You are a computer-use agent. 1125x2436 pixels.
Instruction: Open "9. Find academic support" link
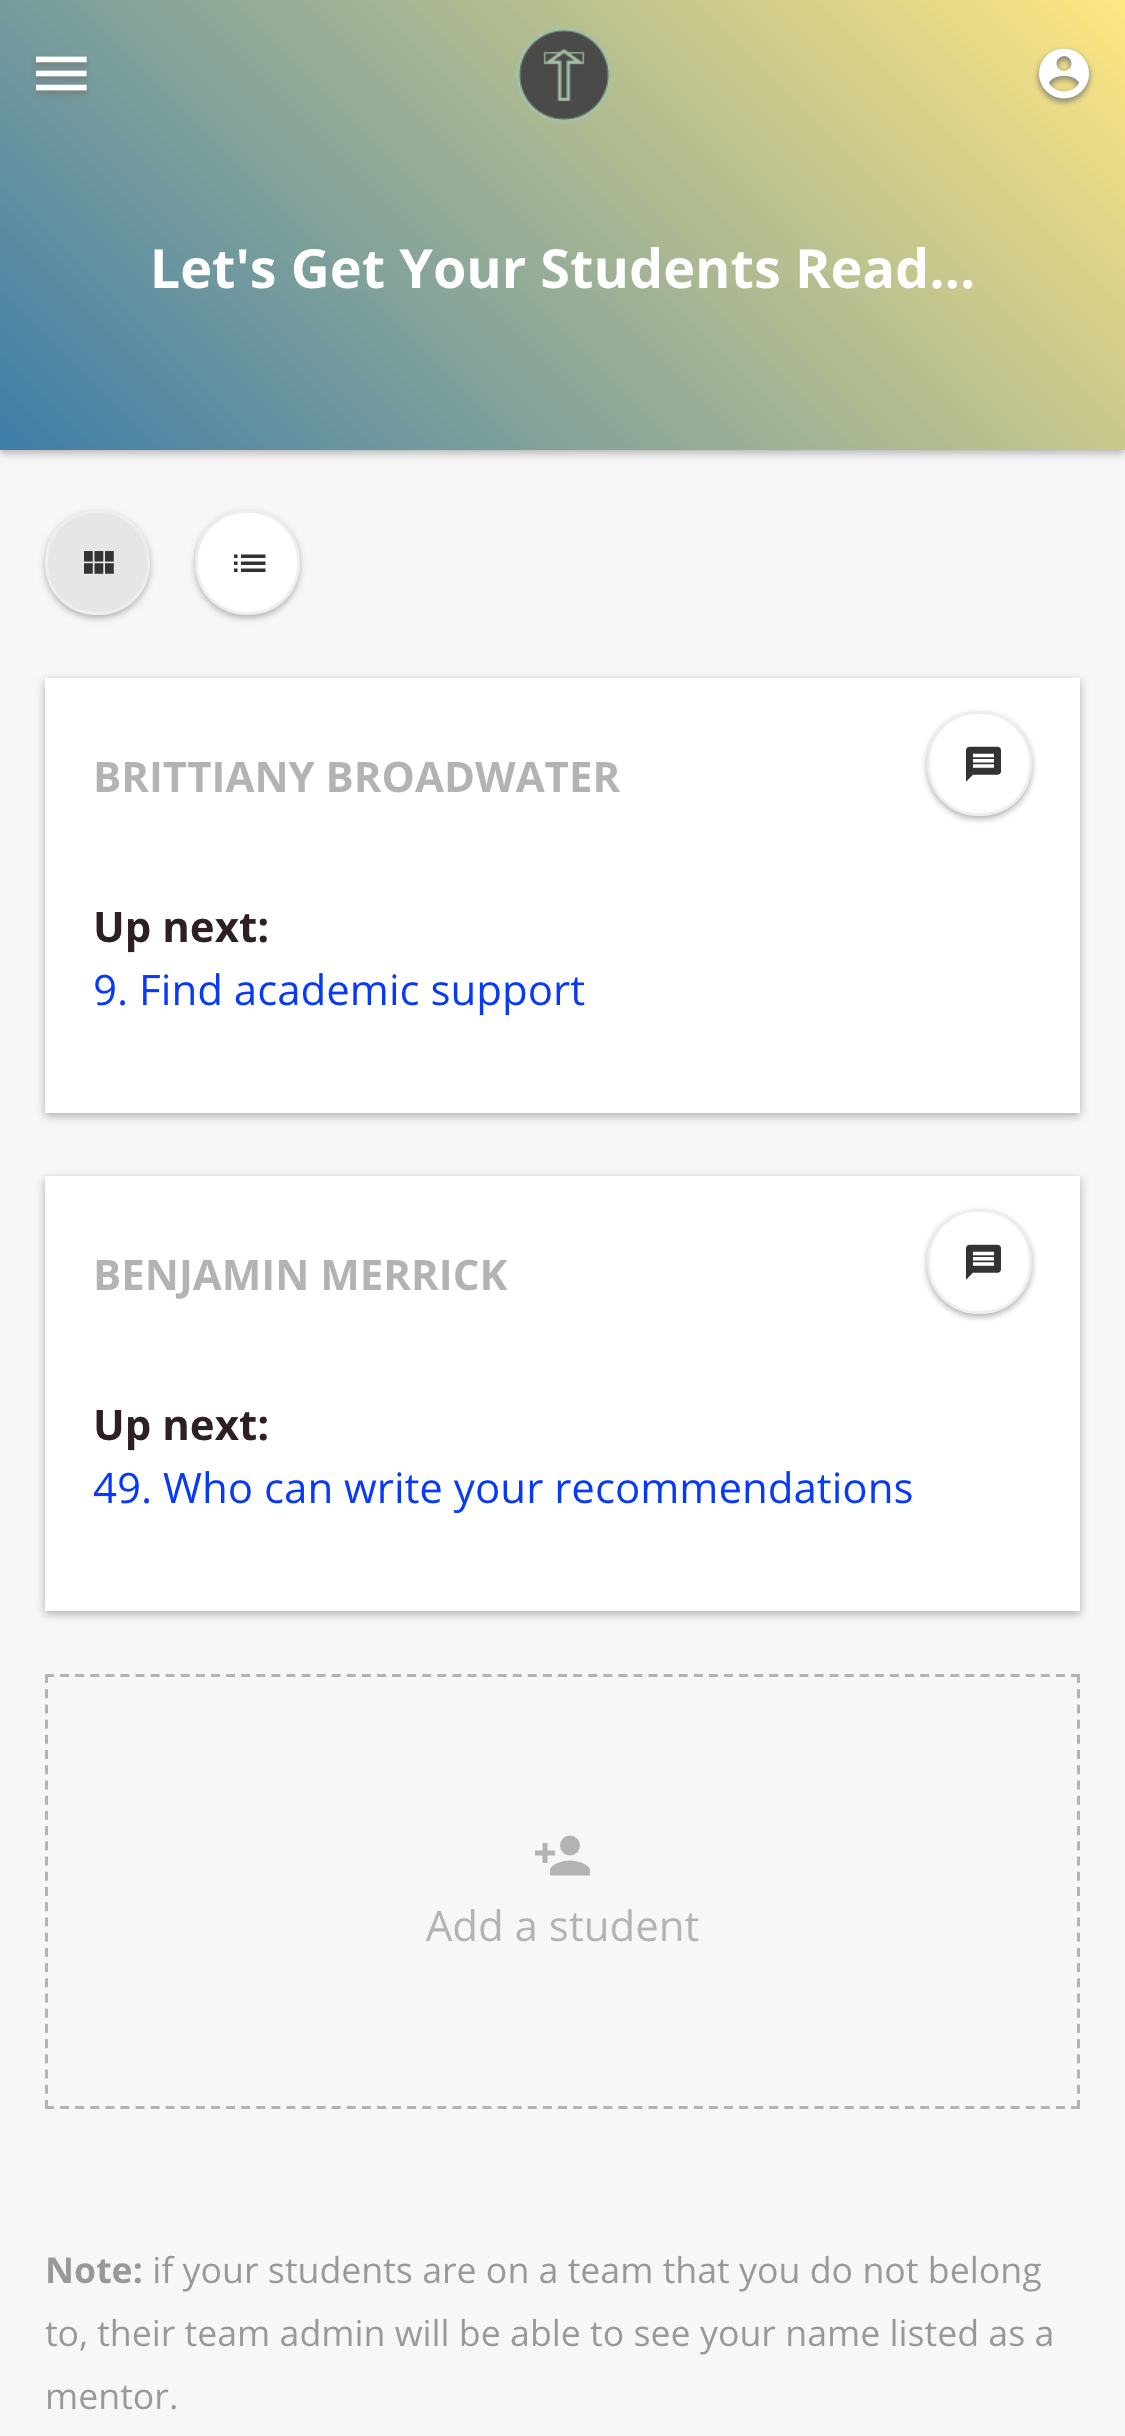(339, 991)
